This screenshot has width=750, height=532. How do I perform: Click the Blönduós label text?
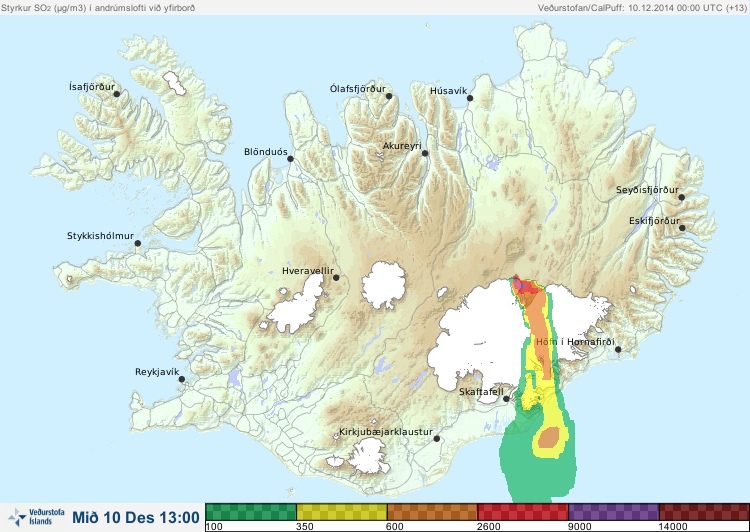point(266,152)
